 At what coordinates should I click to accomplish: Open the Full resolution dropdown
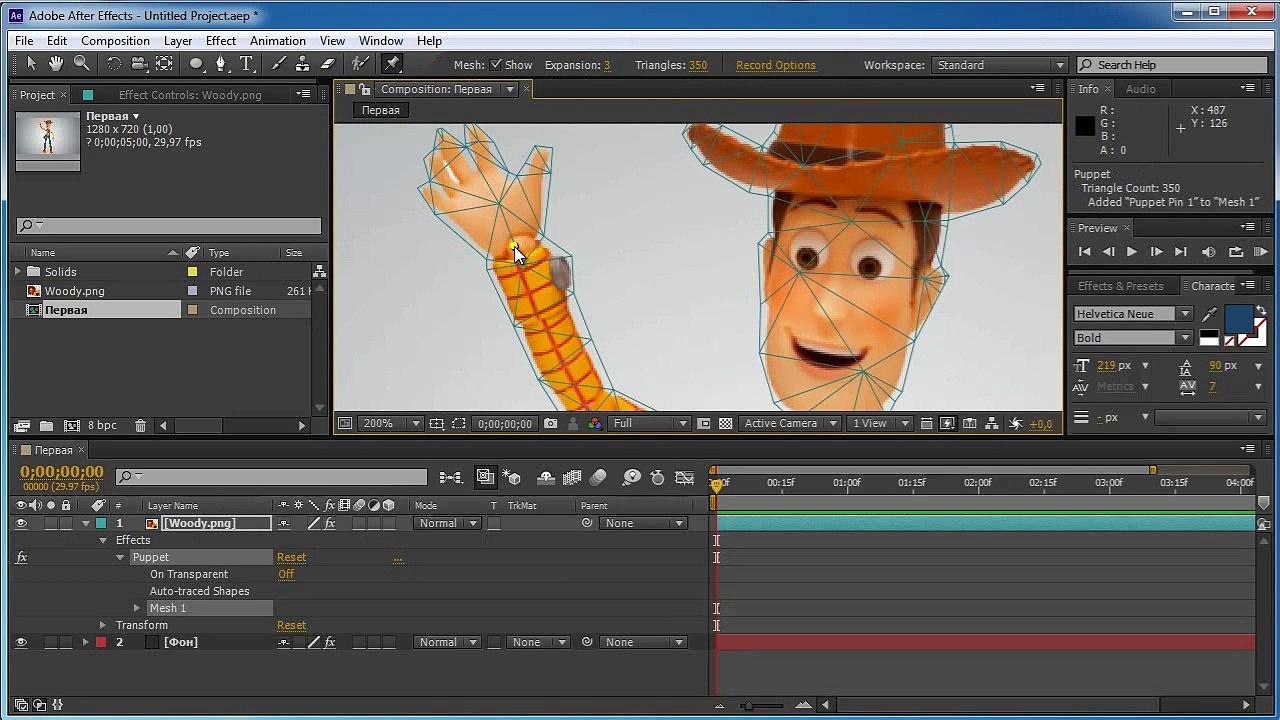(x=650, y=424)
